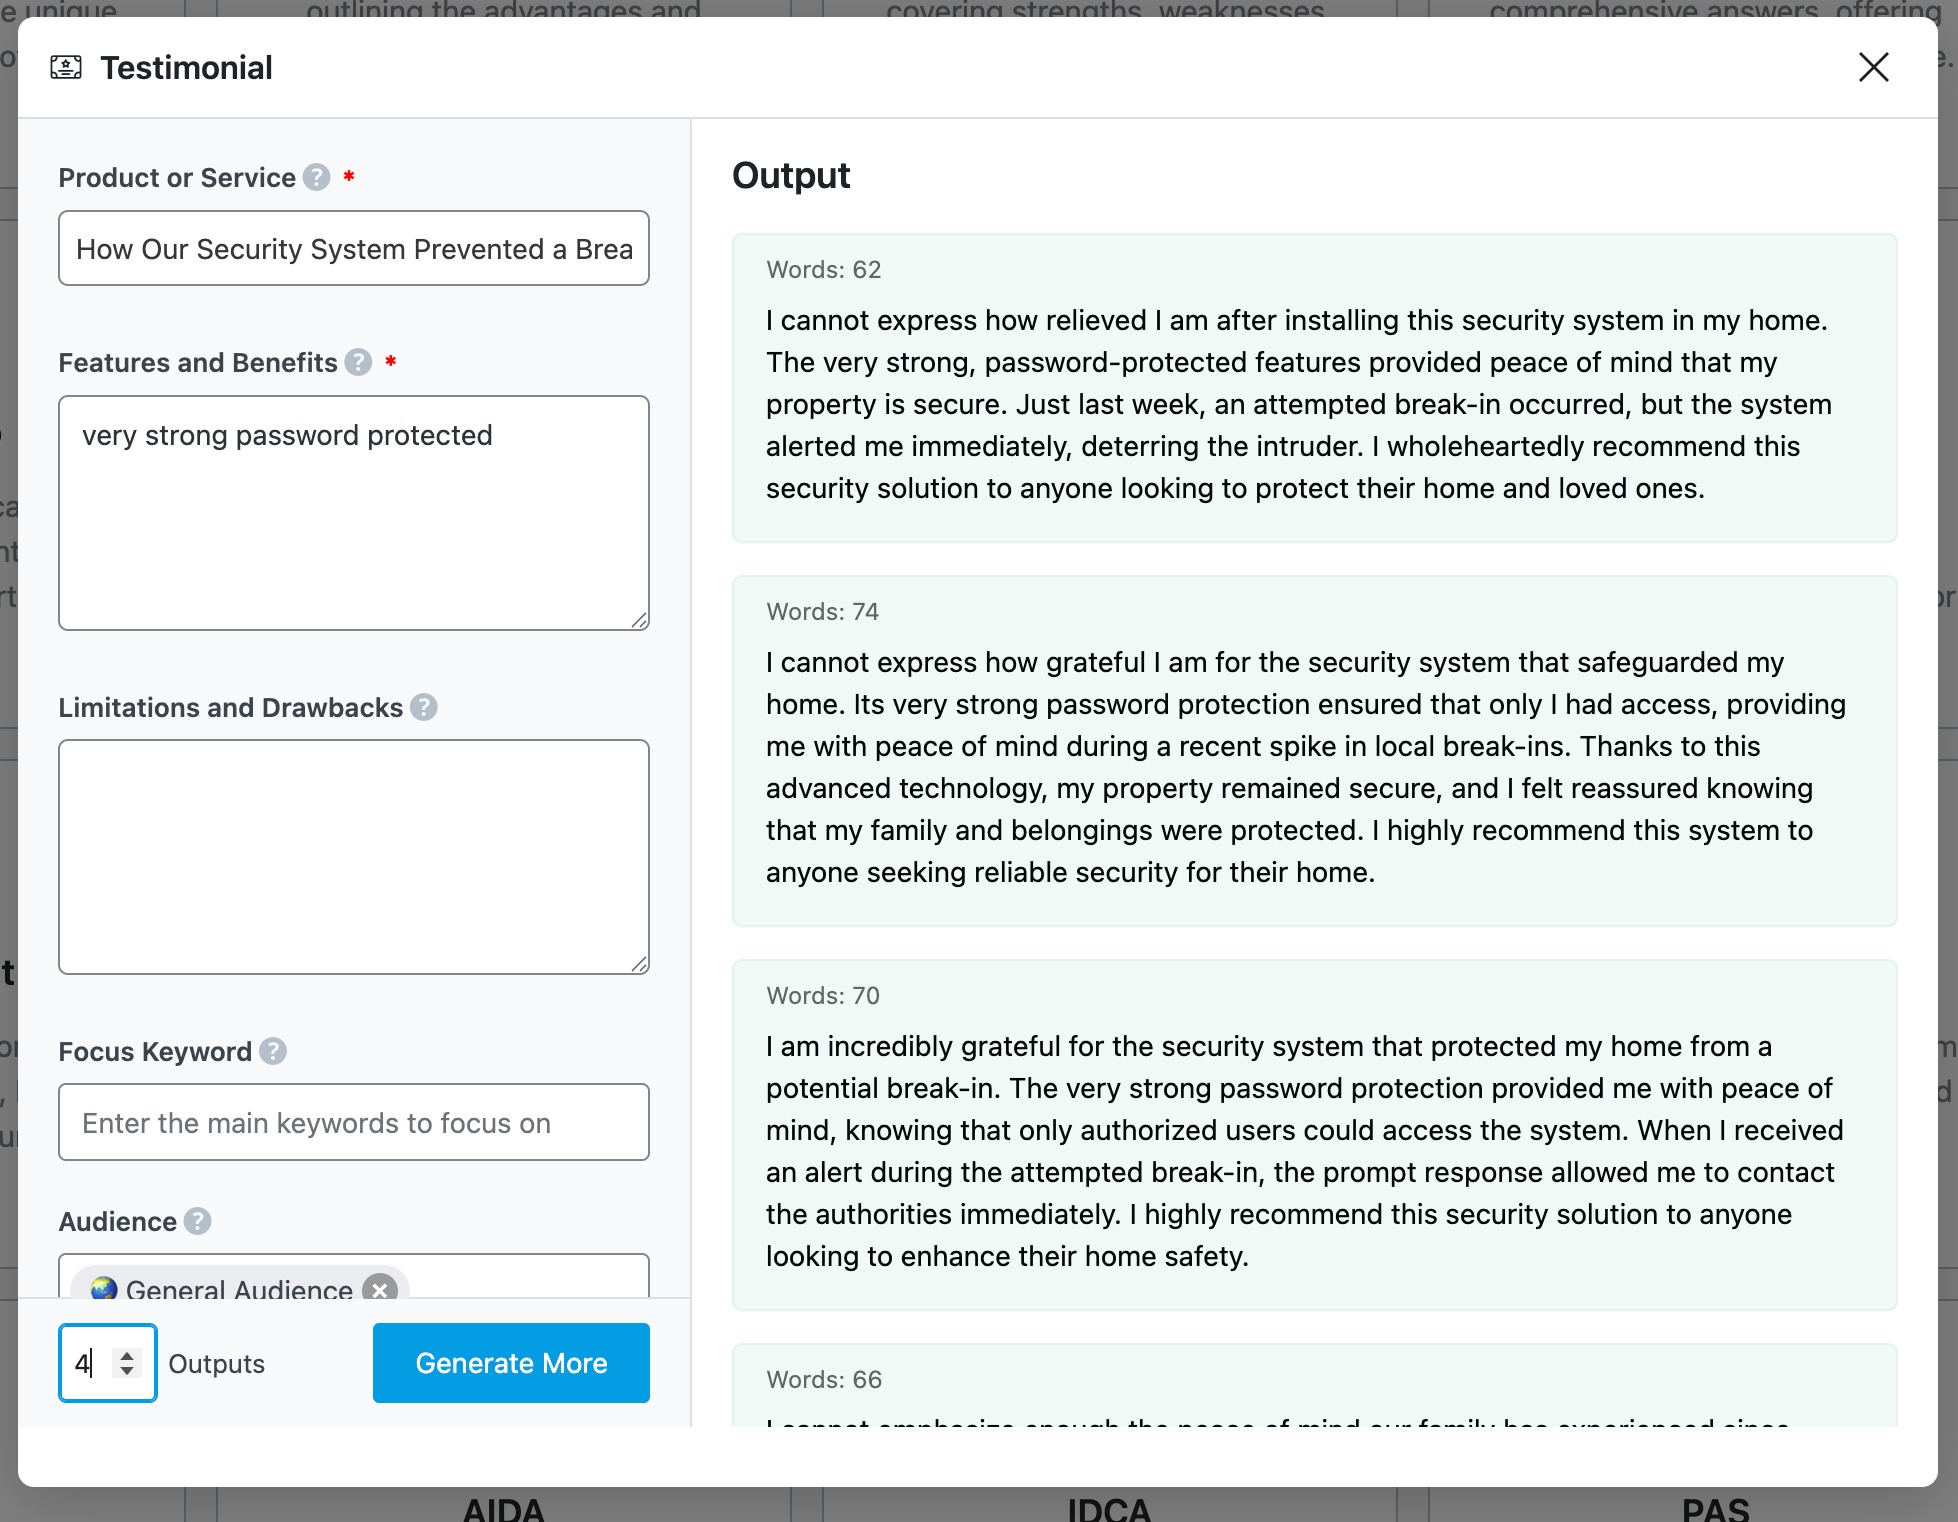
Task: Click help icon beside Product or Service
Action: click(317, 177)
